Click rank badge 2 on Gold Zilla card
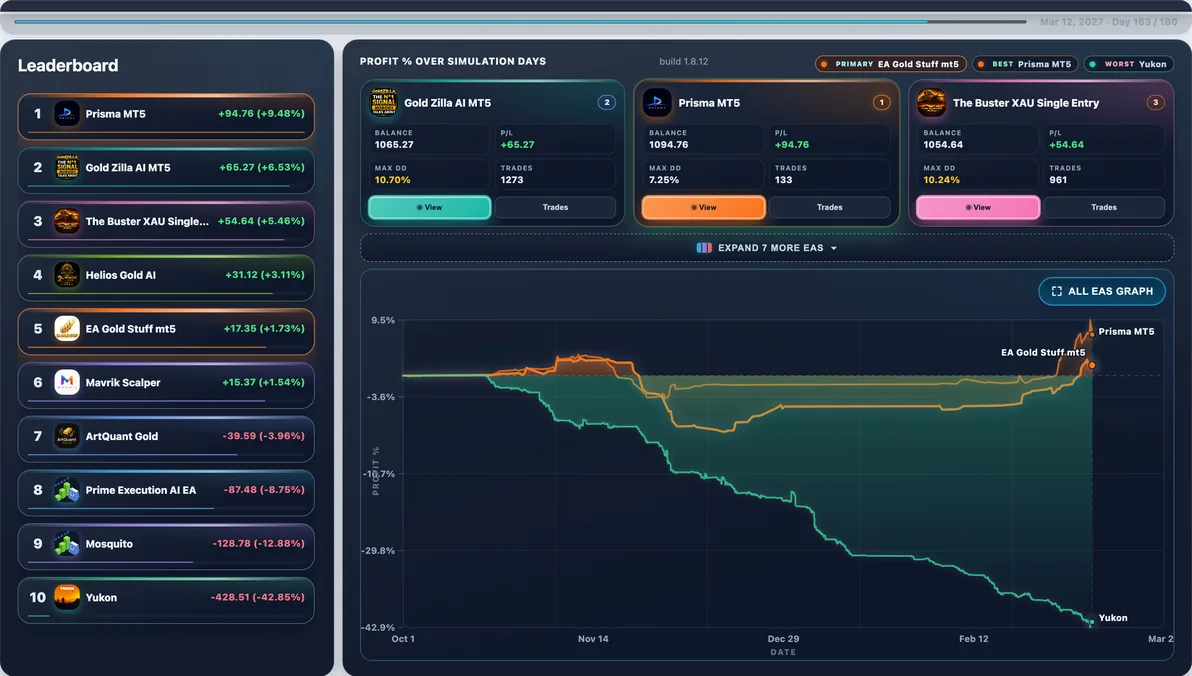1192x676 pixels. tap(607, 103)
